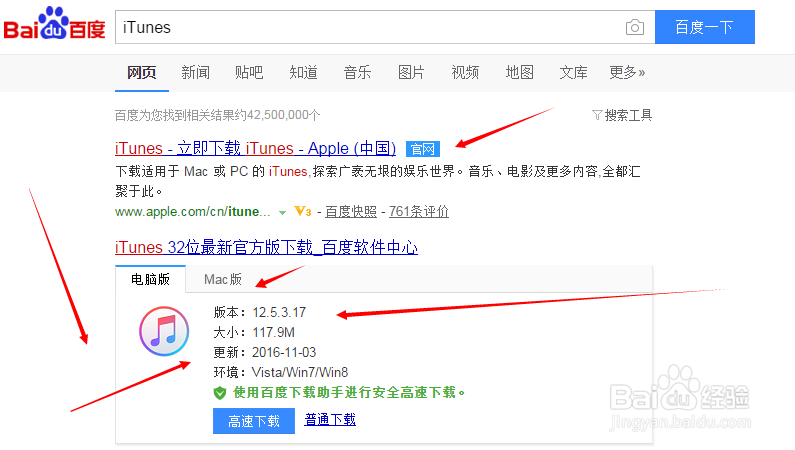Go to the 视频 tab

pos(465,72)
